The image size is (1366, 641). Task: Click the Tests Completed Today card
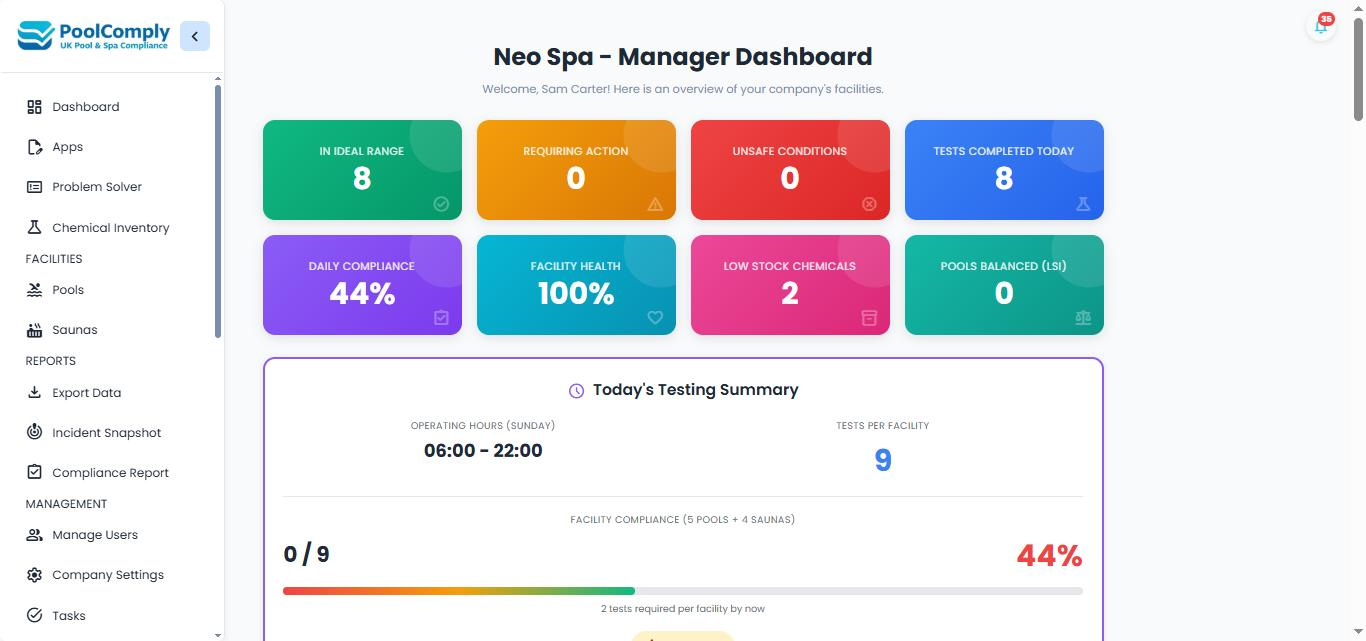point(1004,170)
